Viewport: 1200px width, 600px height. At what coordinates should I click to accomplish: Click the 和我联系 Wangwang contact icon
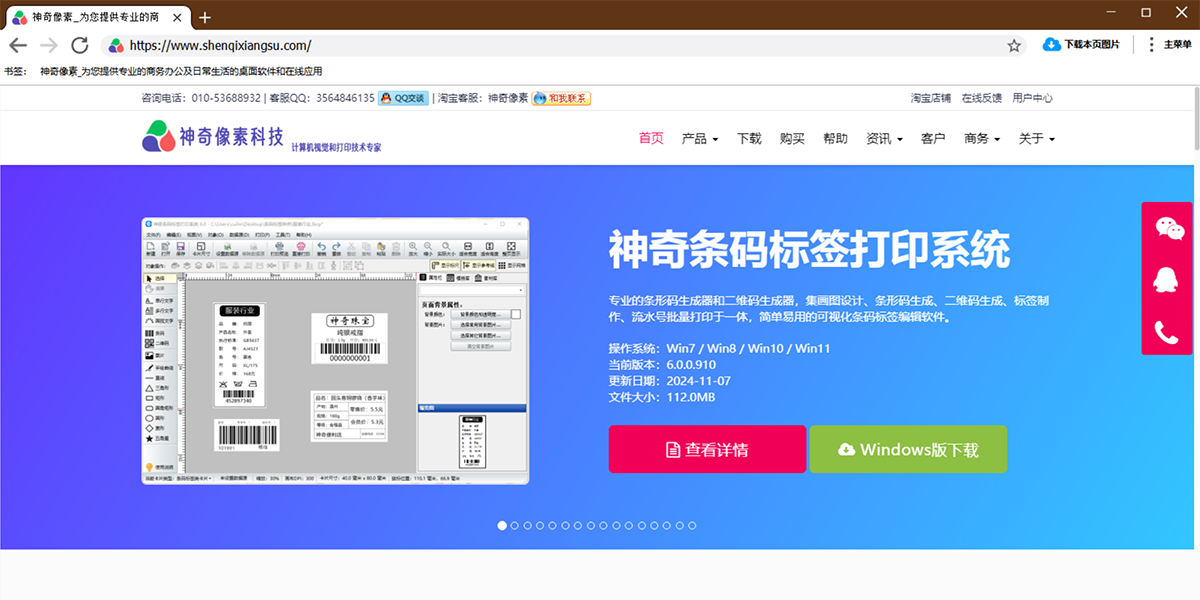[x=560, y=97]
